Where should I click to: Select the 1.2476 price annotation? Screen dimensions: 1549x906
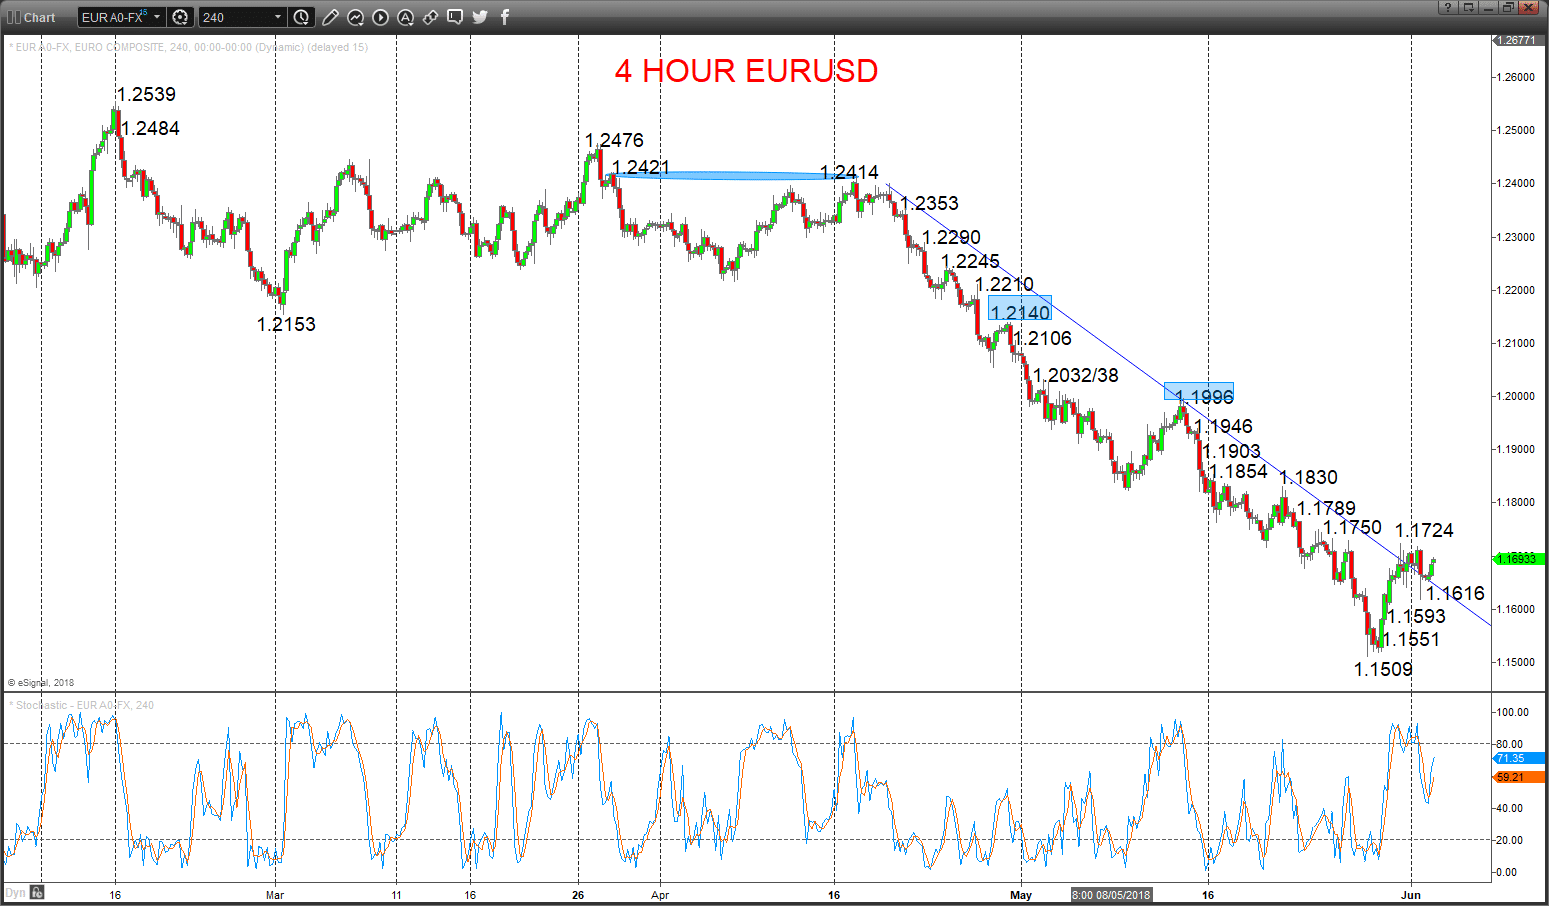[614, 140]
